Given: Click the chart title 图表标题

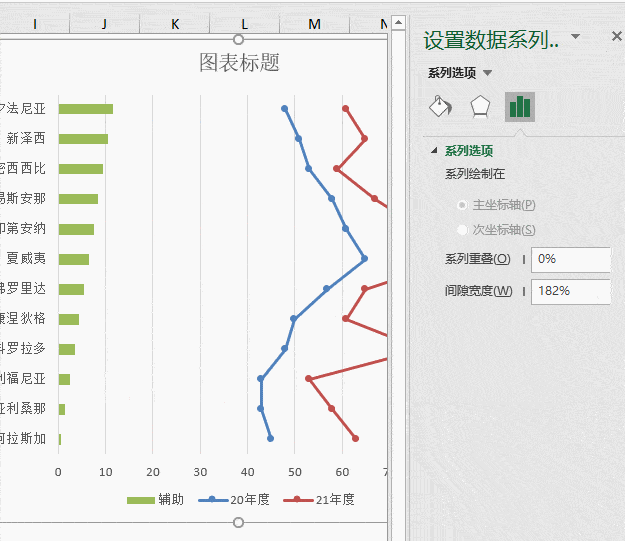Looking at the screenshot, I should (239, 63).
